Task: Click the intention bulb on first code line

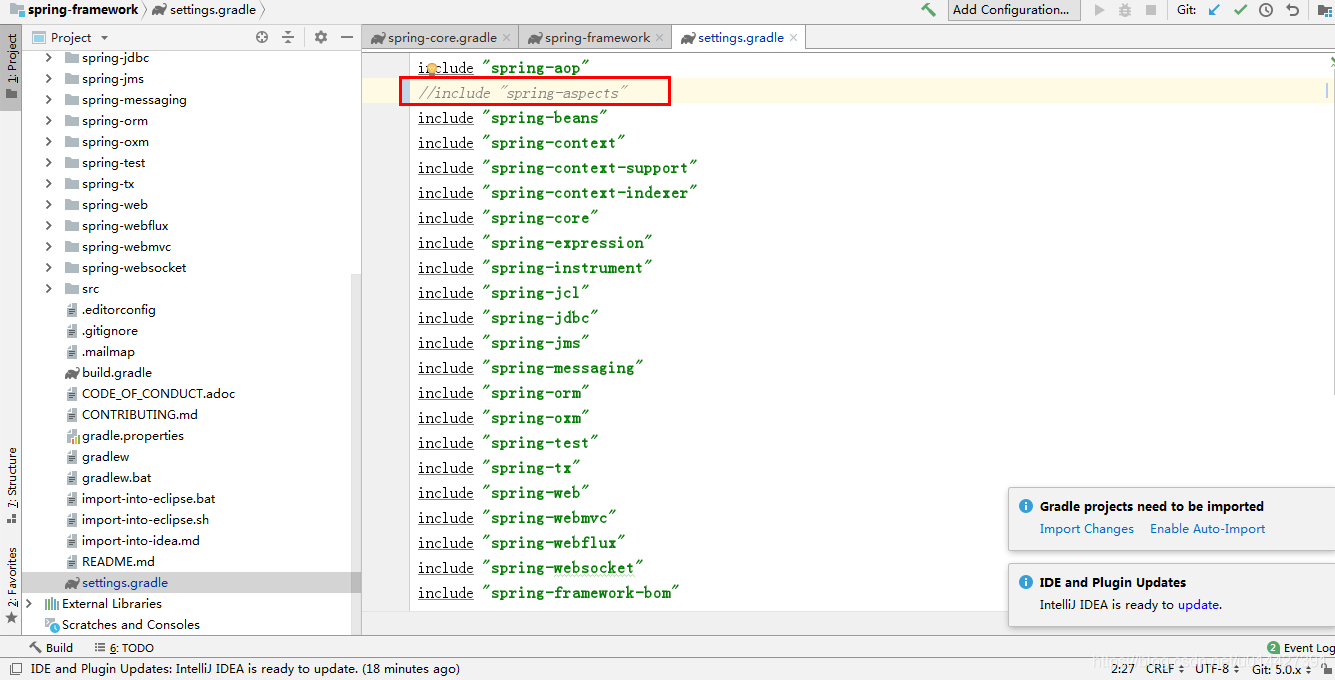Action: (432, 68)
